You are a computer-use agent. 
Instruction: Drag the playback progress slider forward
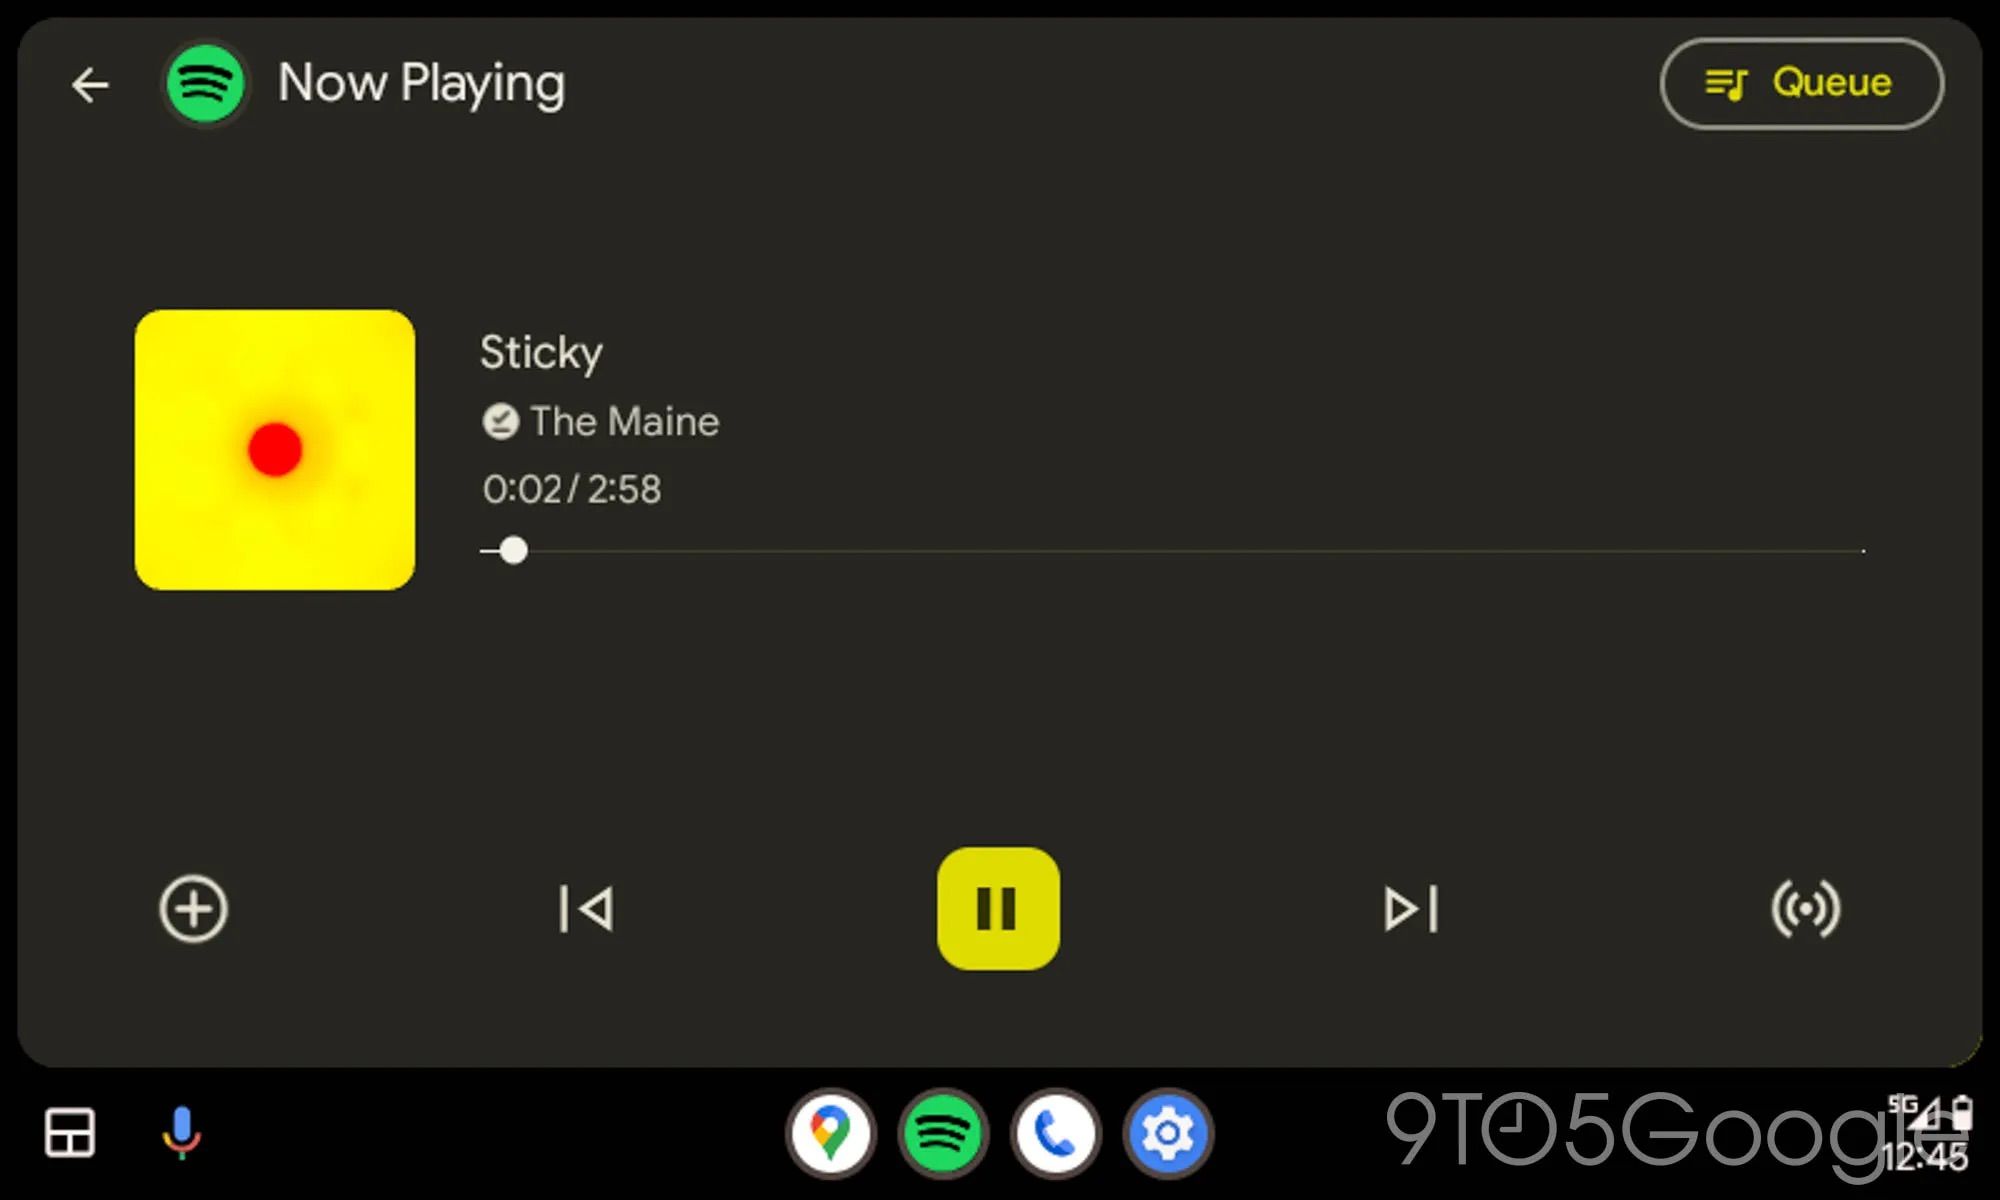pos(511,550)
